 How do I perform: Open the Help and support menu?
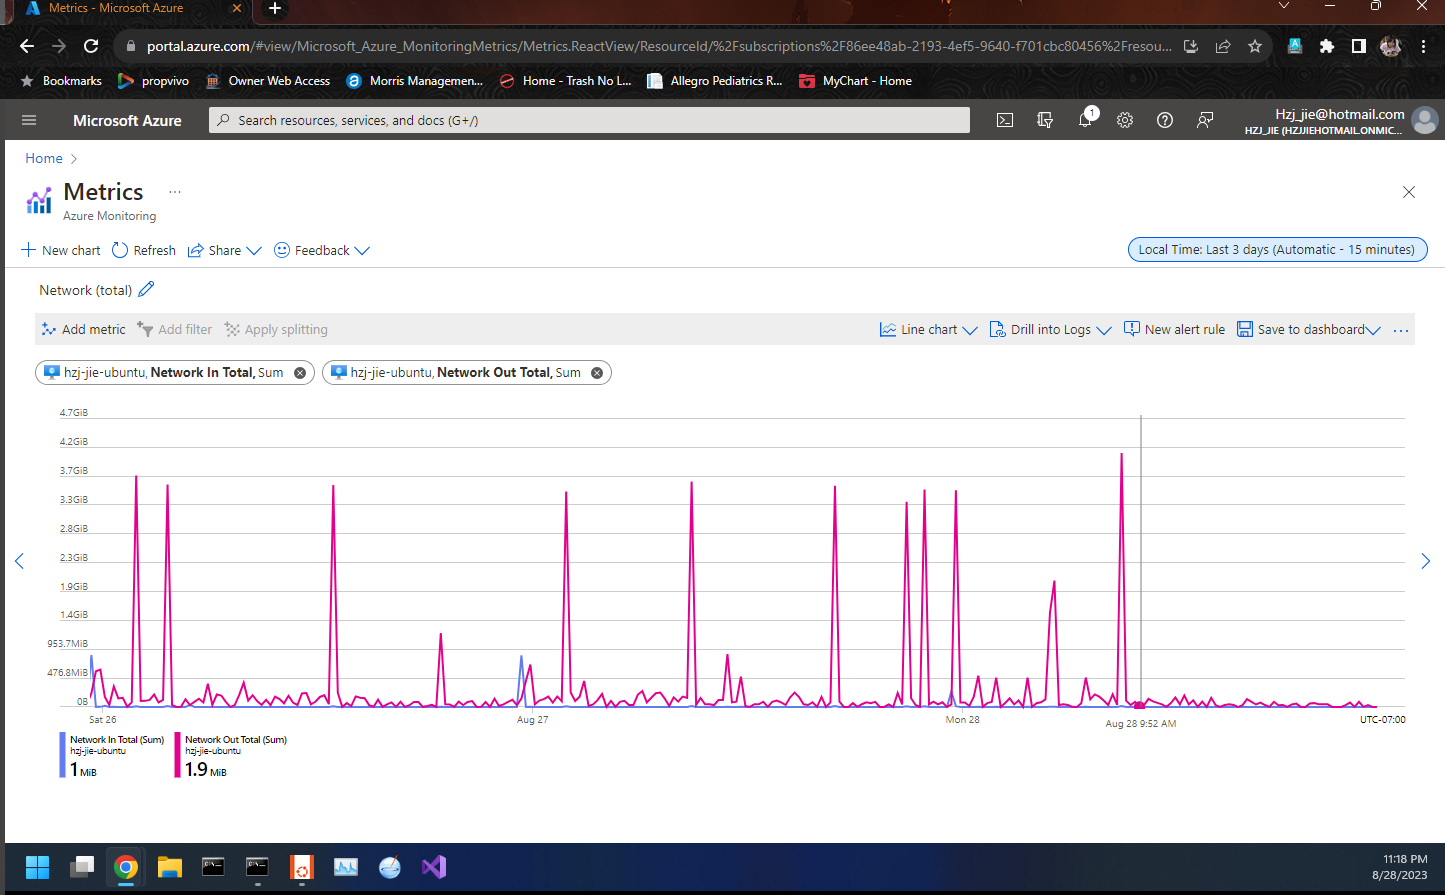tap(1164, 119)
